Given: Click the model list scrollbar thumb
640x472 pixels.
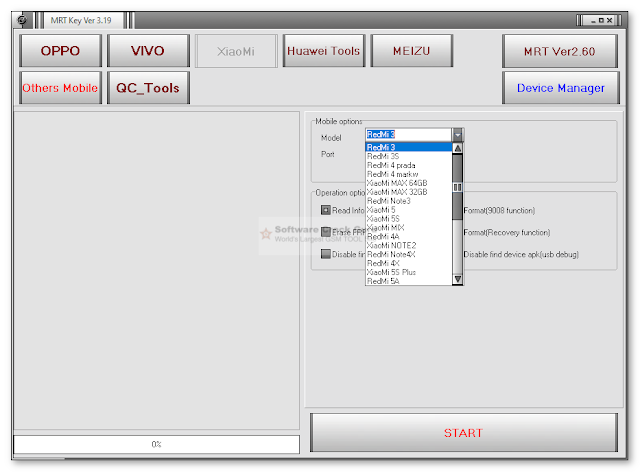Looking at the screenshot, I should pos(458,187).
